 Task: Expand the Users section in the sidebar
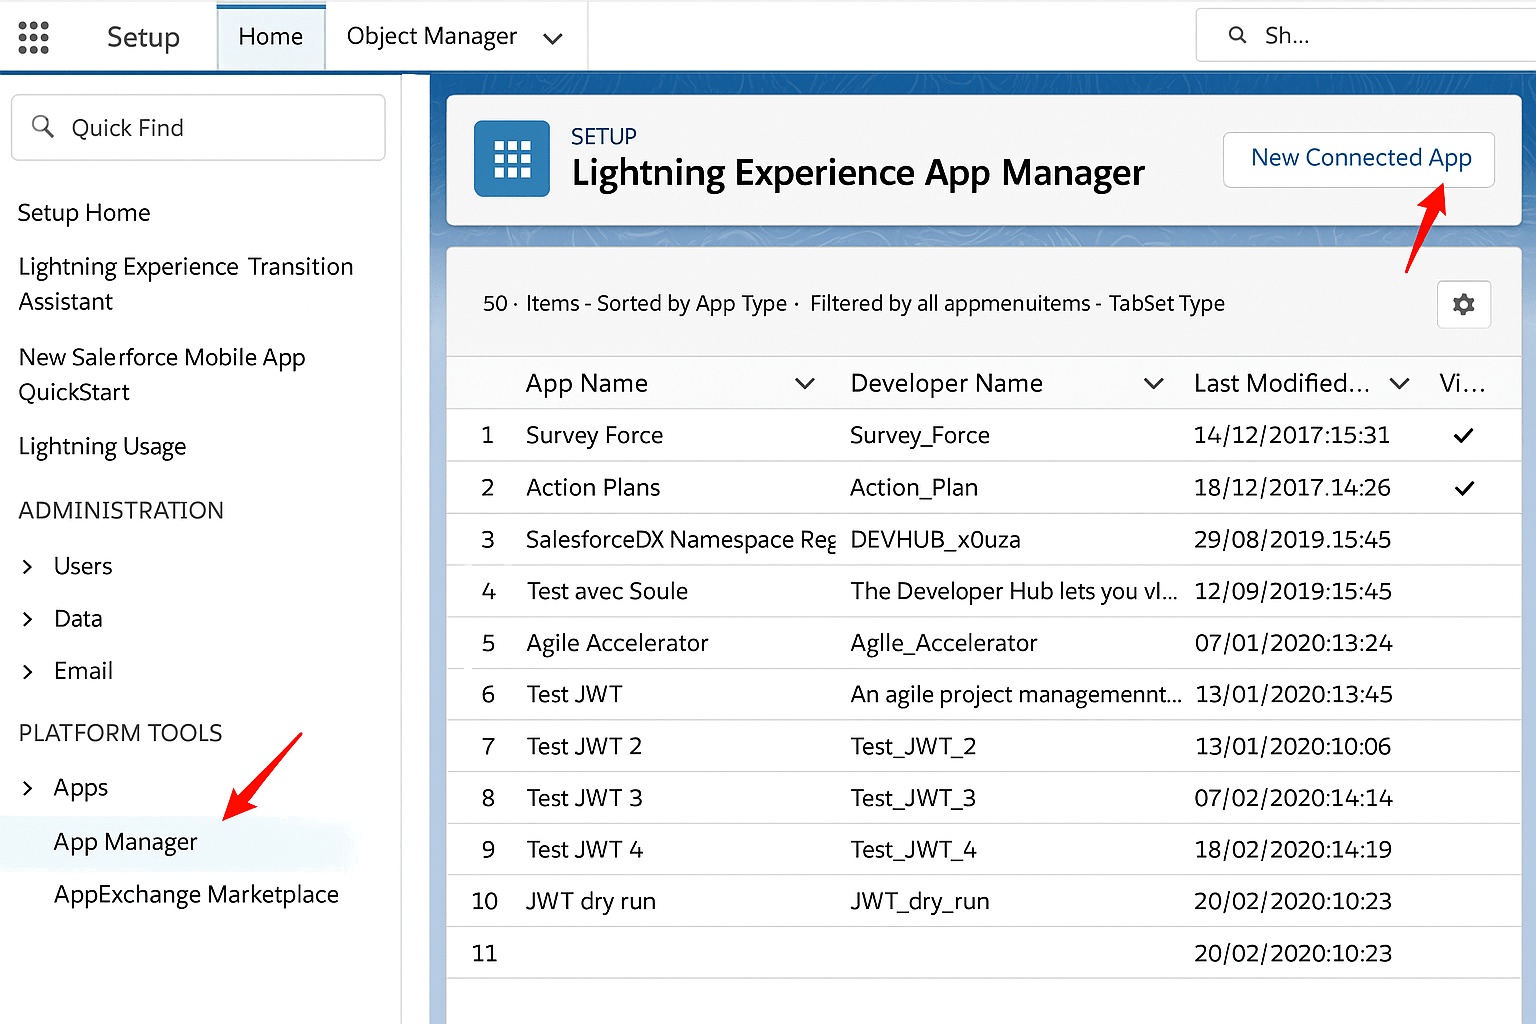point(27,566)
